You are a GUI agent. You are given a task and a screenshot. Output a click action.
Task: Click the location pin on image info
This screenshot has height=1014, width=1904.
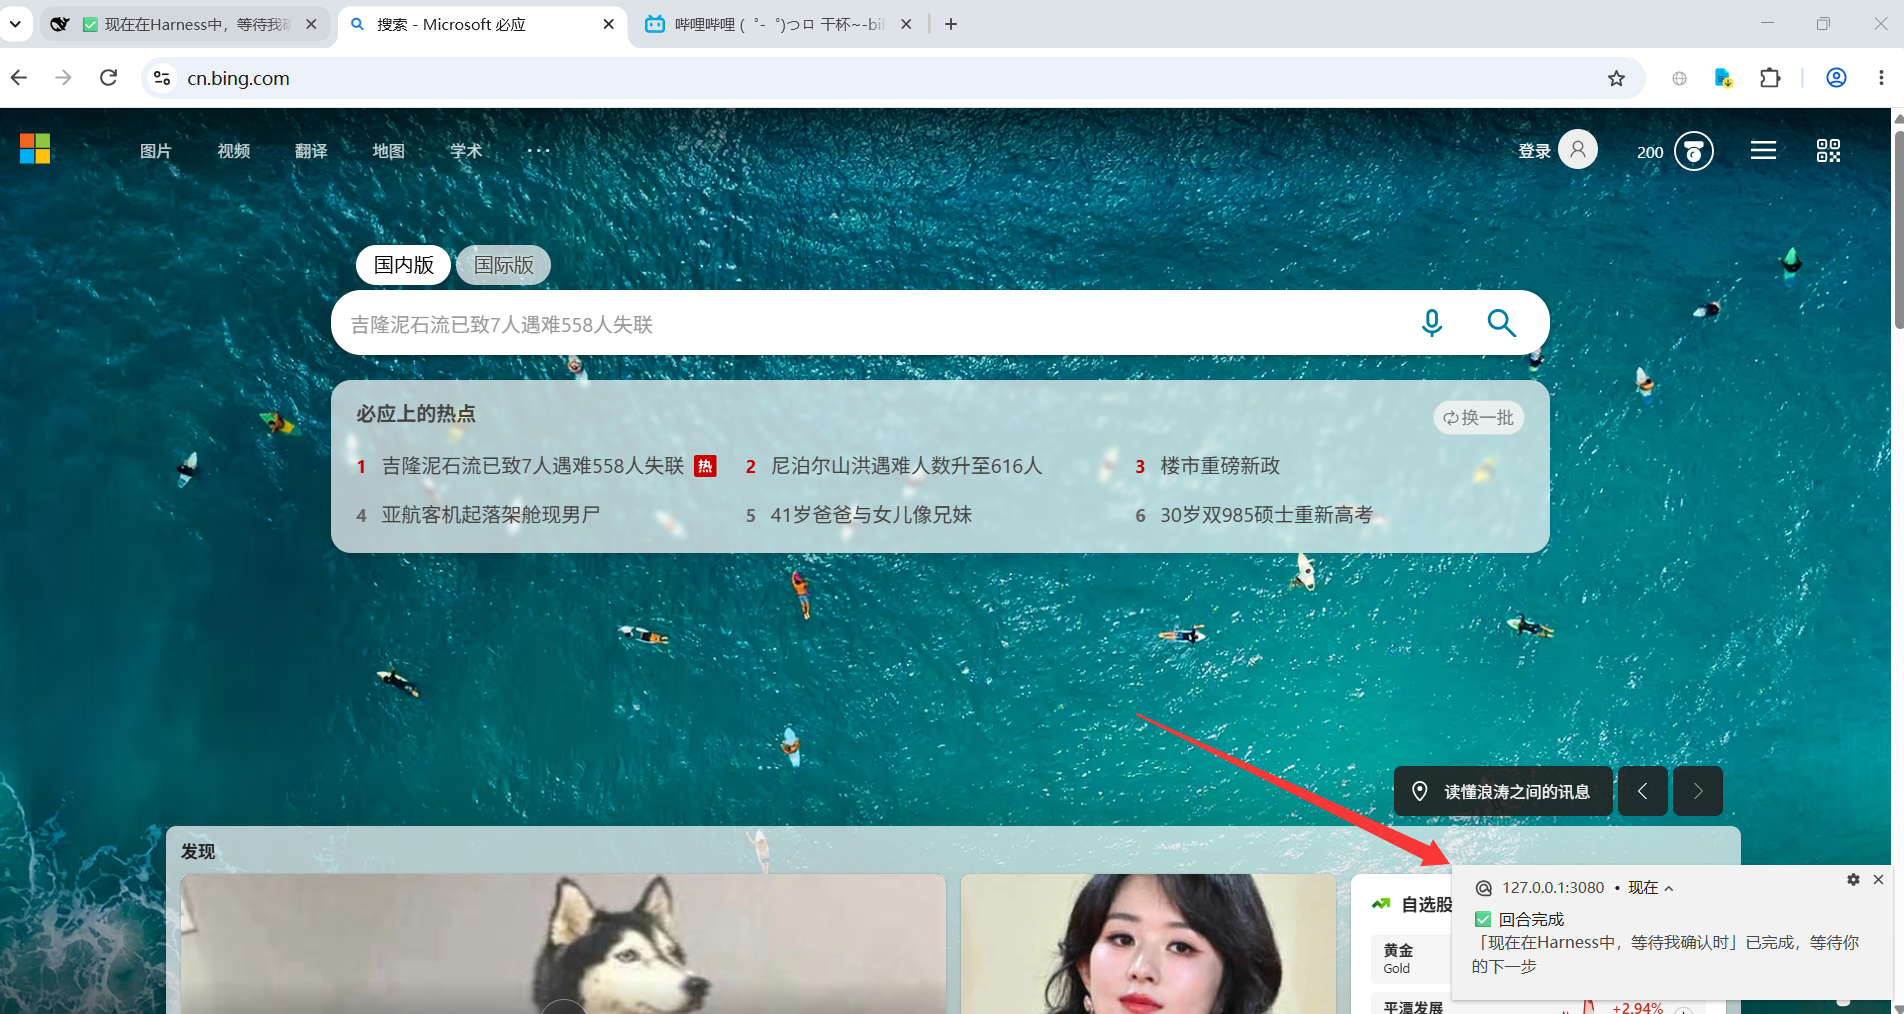point(1419,791)
